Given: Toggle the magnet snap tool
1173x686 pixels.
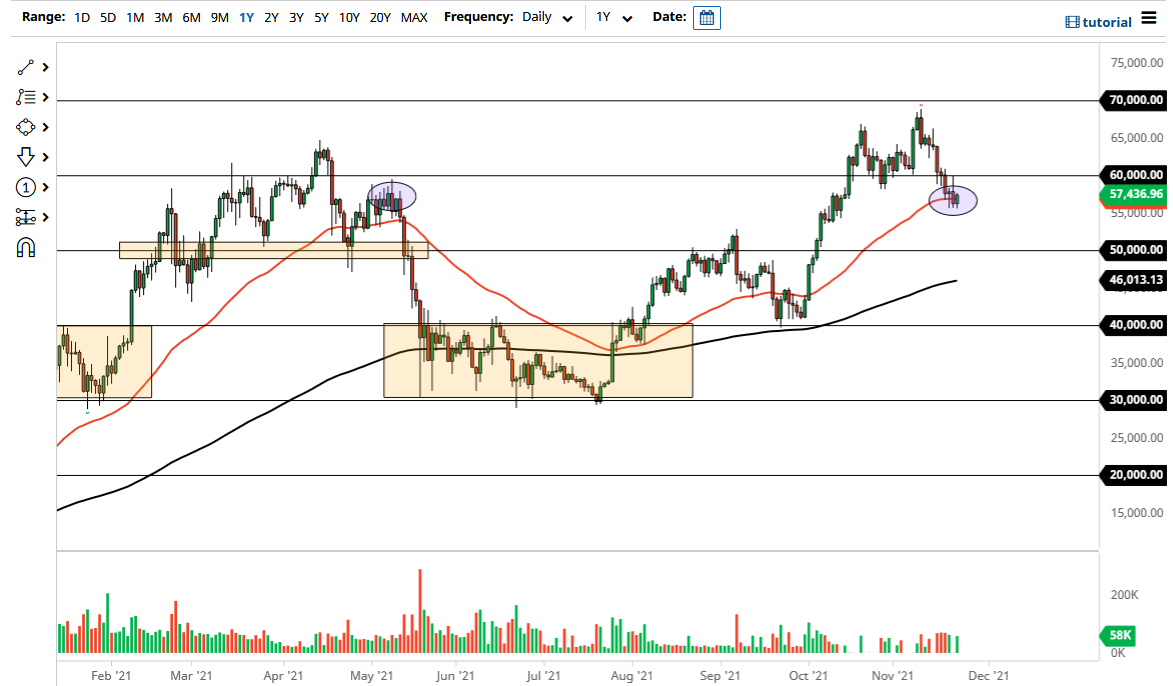Looking at the screenshot, I should click(27, 246).
